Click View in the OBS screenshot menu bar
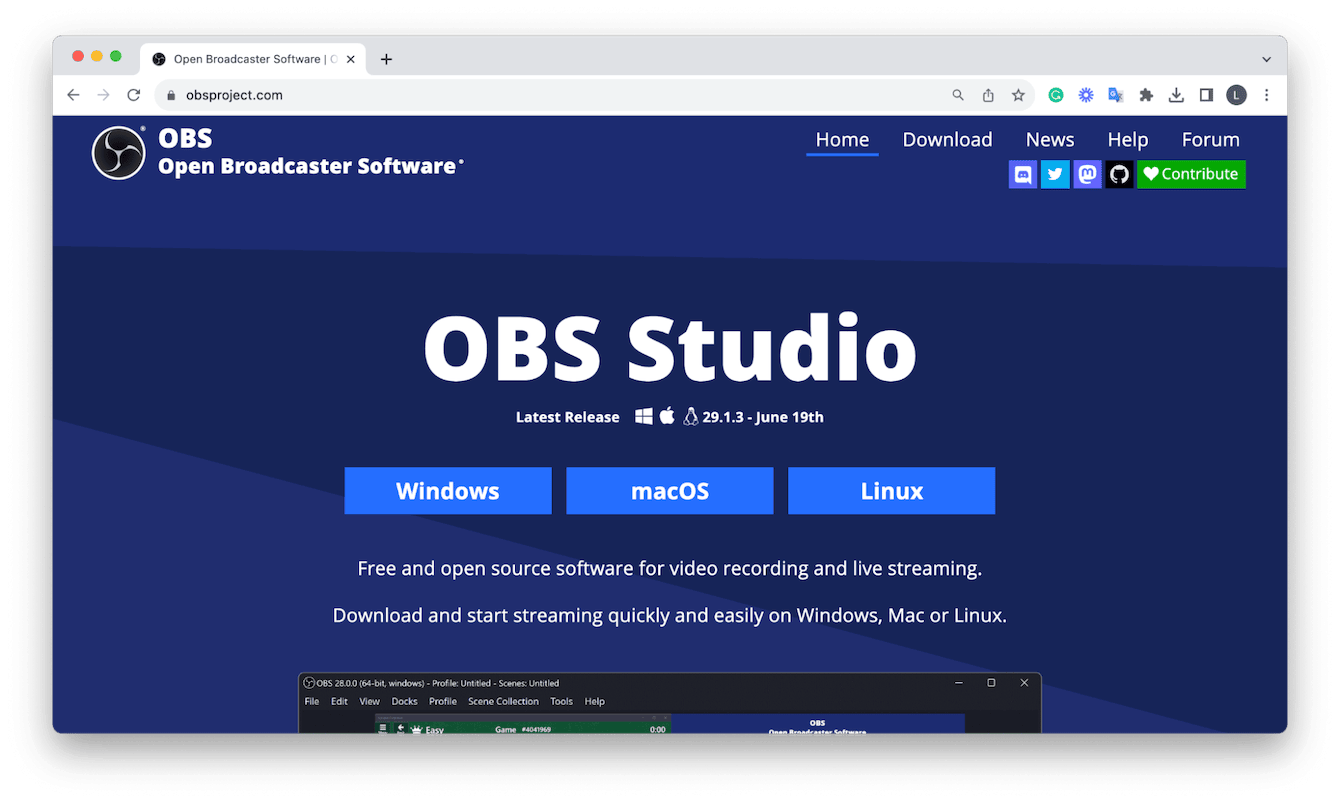Viewport: 1340px width, 803px height. [370, 701]
